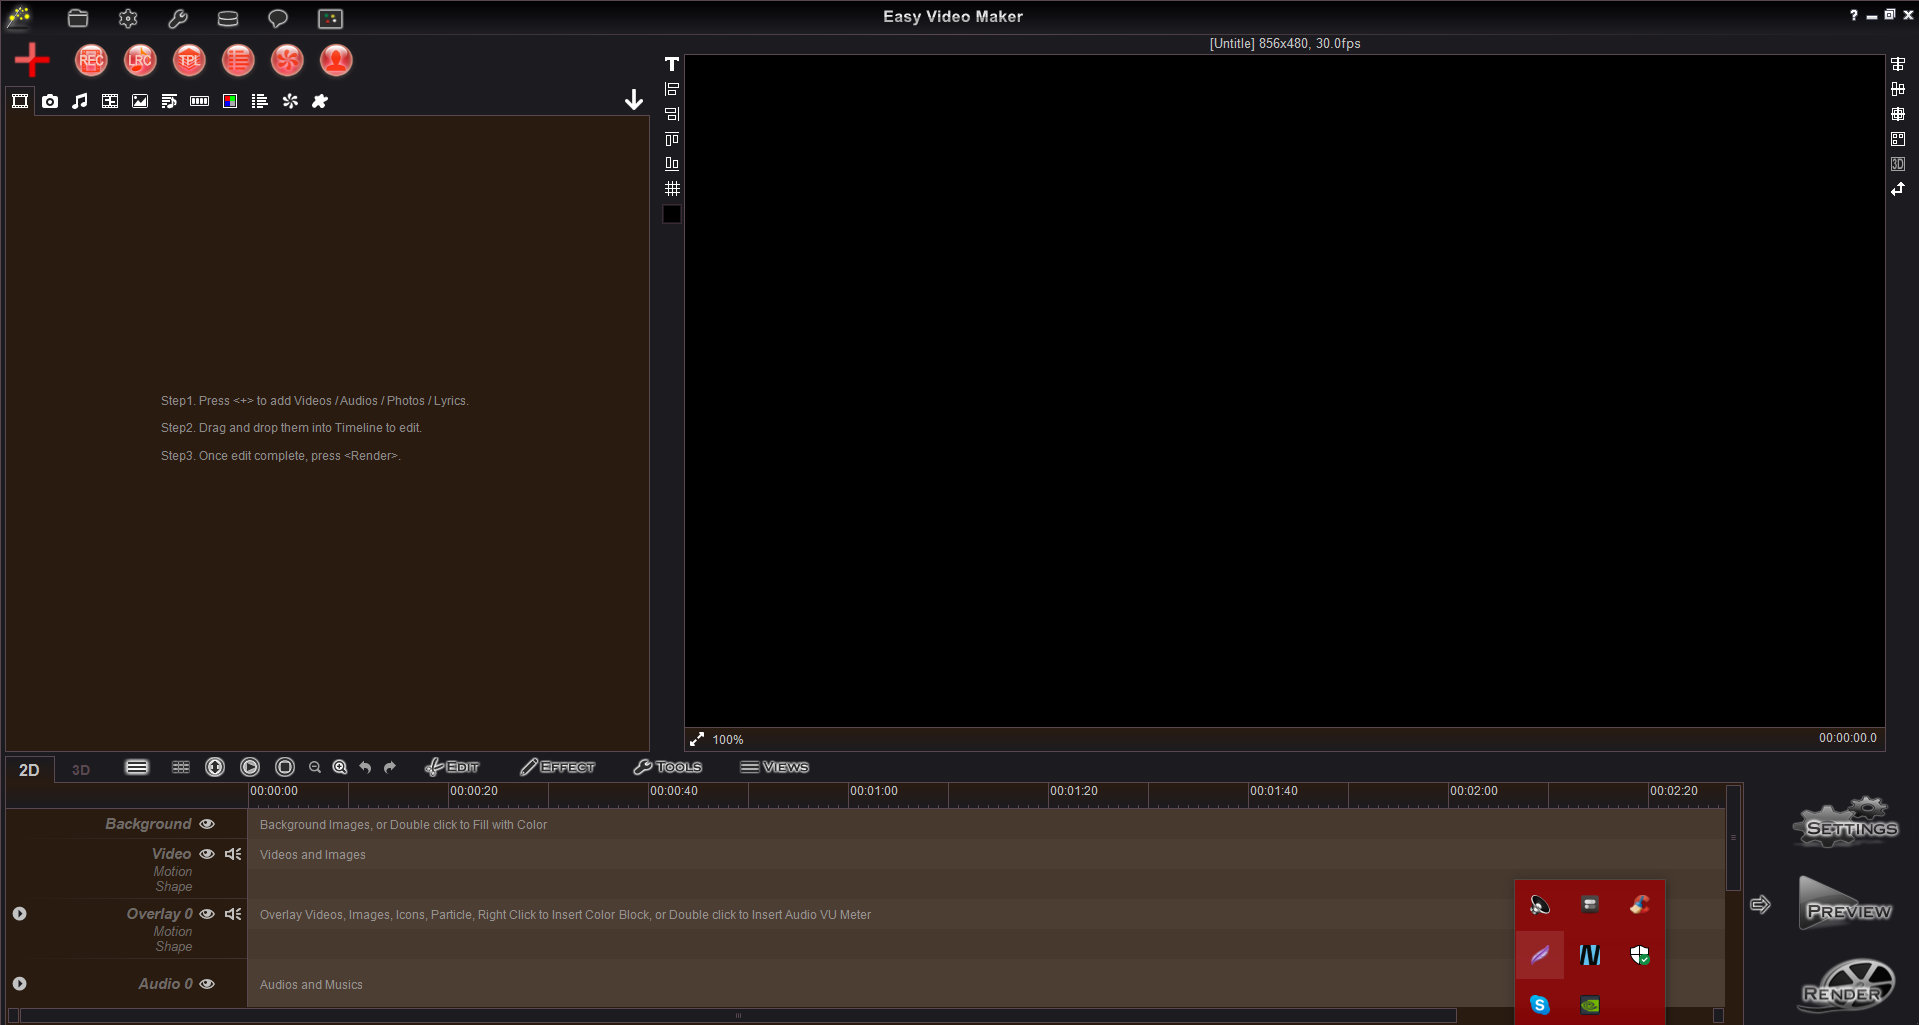Open the LRC lyric maker button
The height and width of the screenshot is (1025, 1919).
click(x=140, y=60)
